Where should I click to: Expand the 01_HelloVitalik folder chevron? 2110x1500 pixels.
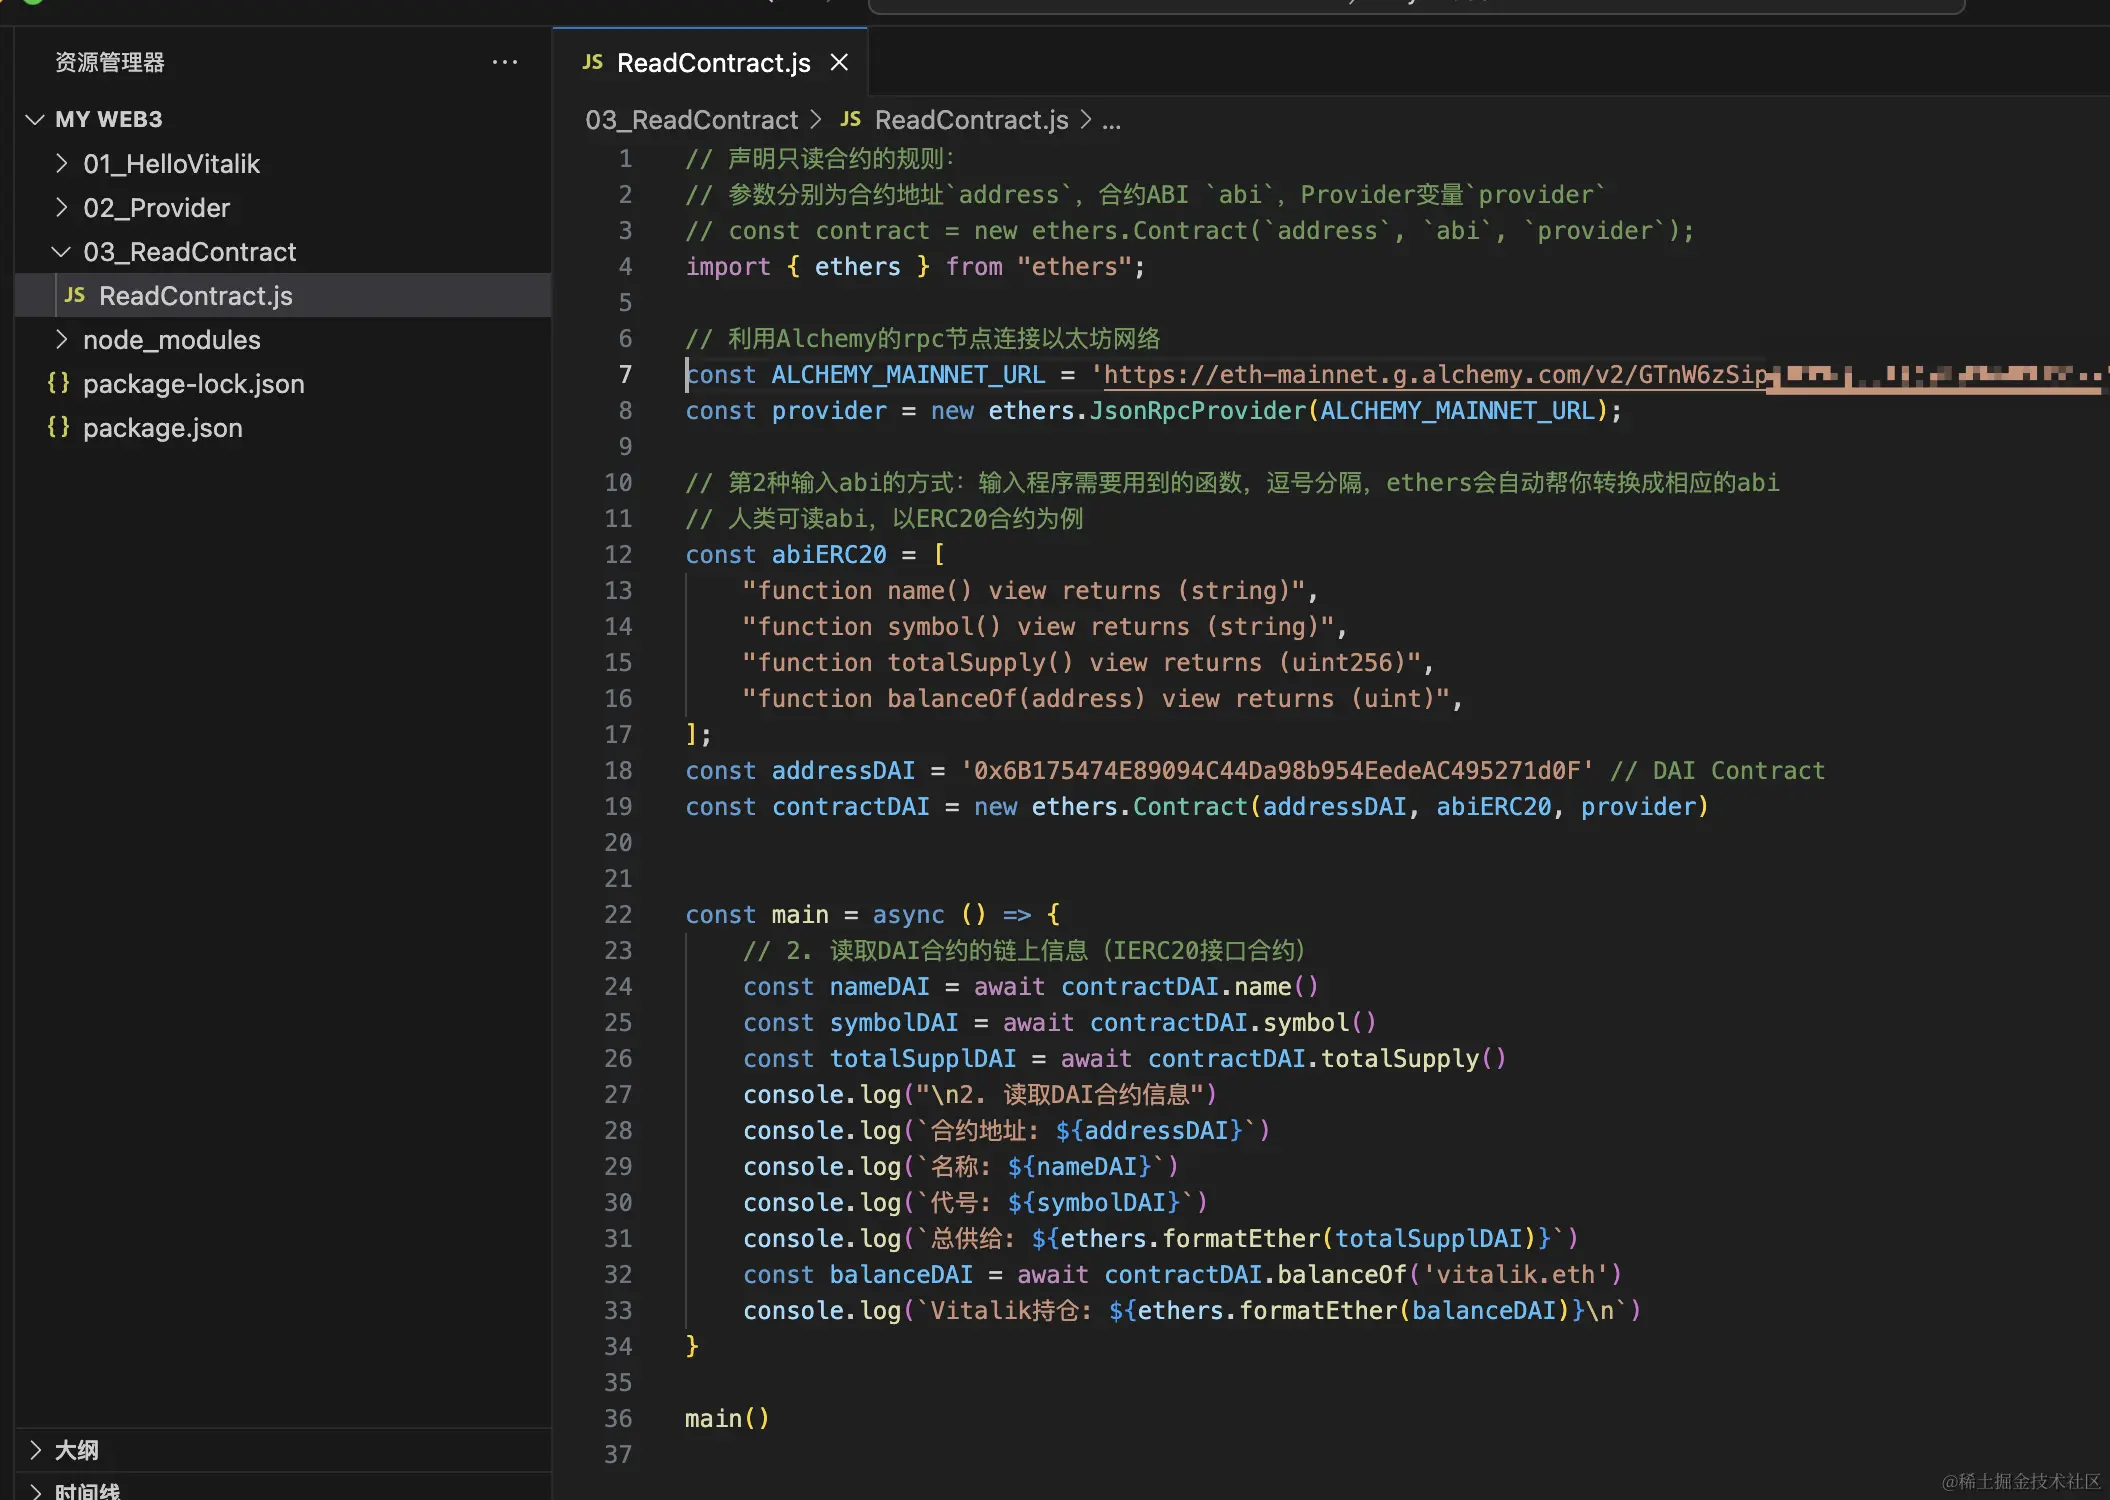tap(62, 163)
